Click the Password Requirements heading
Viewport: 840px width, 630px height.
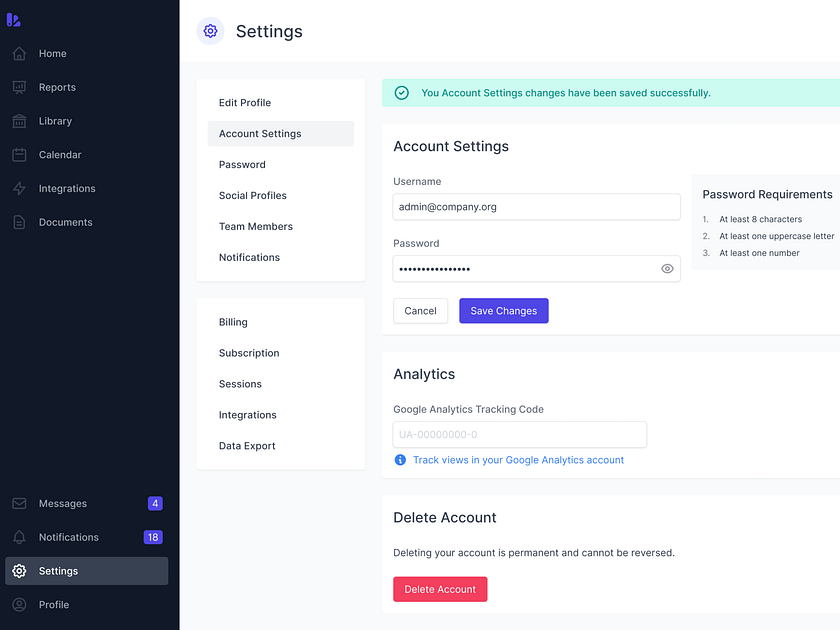767,194
